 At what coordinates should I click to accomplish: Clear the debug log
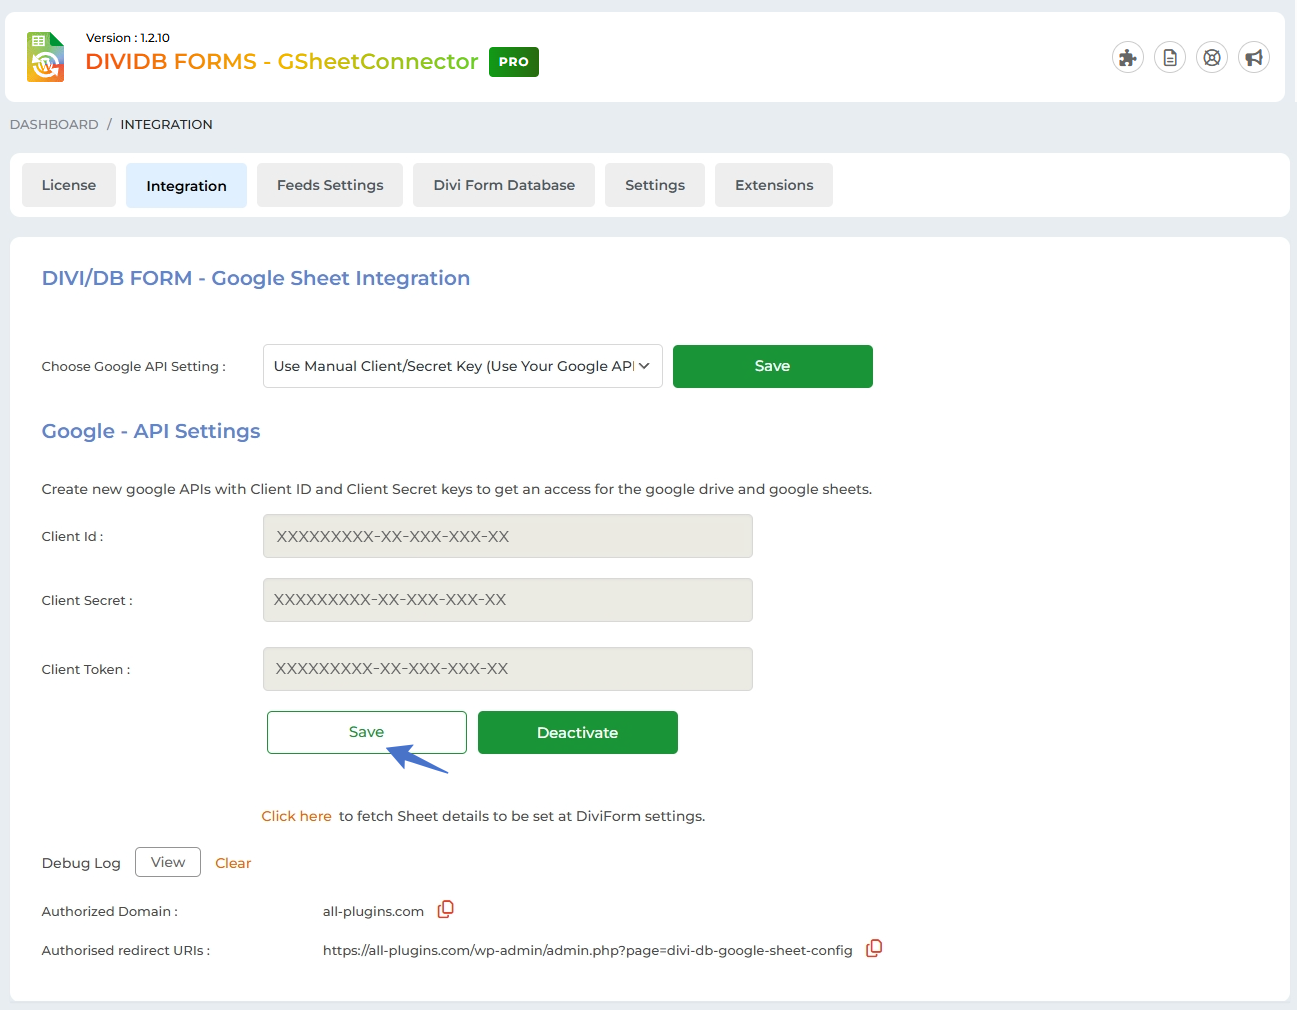pos(233,863)
